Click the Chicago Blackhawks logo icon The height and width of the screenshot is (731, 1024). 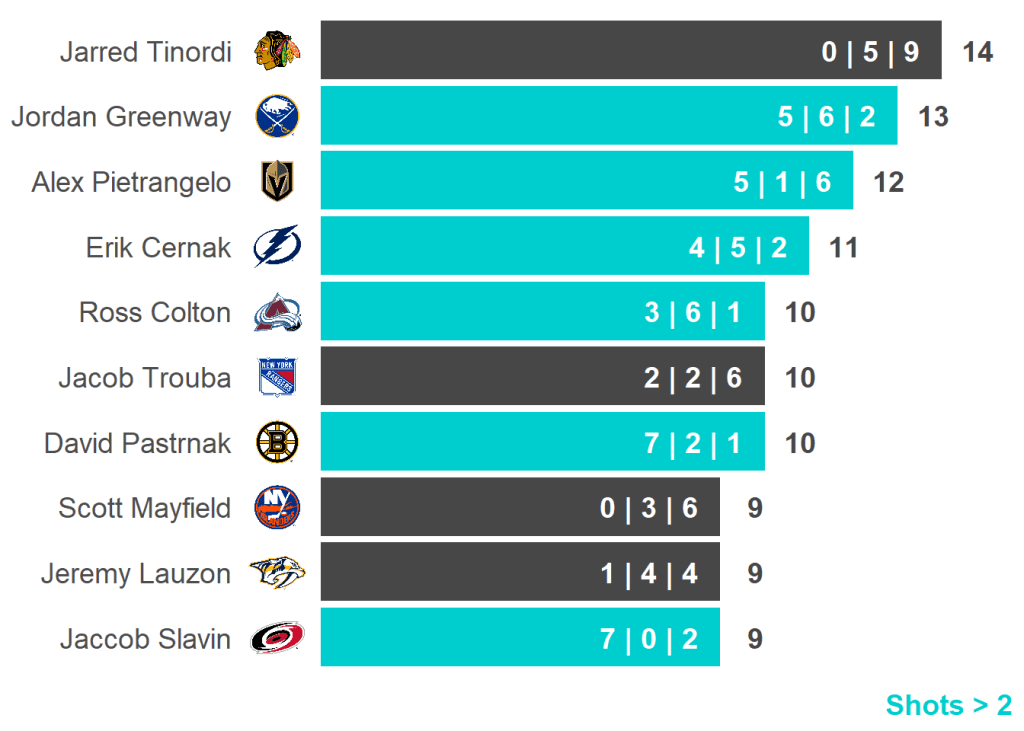277,51
